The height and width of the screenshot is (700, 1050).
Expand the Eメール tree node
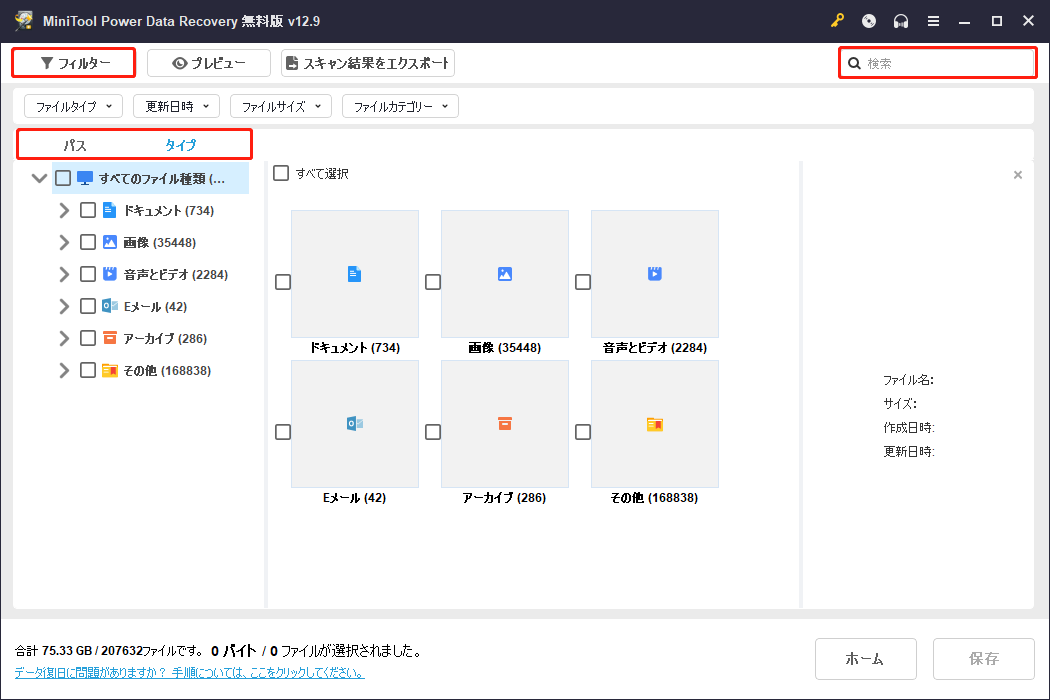(64, 306)
